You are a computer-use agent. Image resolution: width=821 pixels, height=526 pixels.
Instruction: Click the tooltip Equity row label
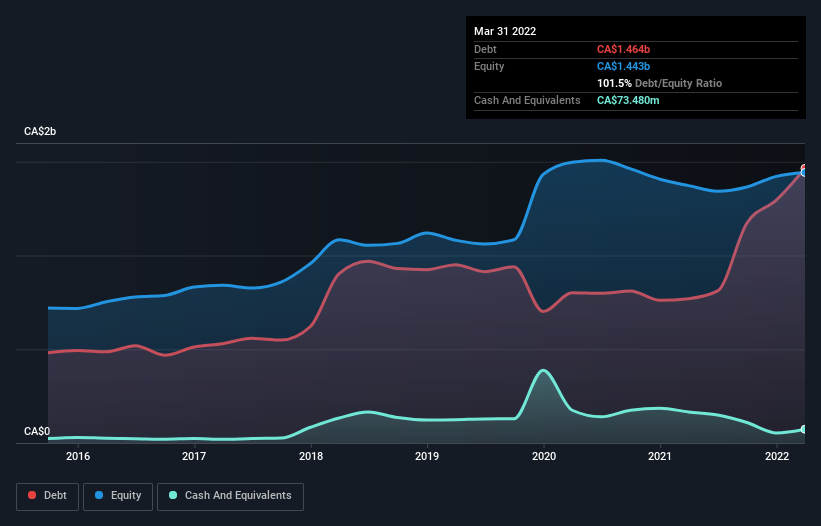pos(489,66)
